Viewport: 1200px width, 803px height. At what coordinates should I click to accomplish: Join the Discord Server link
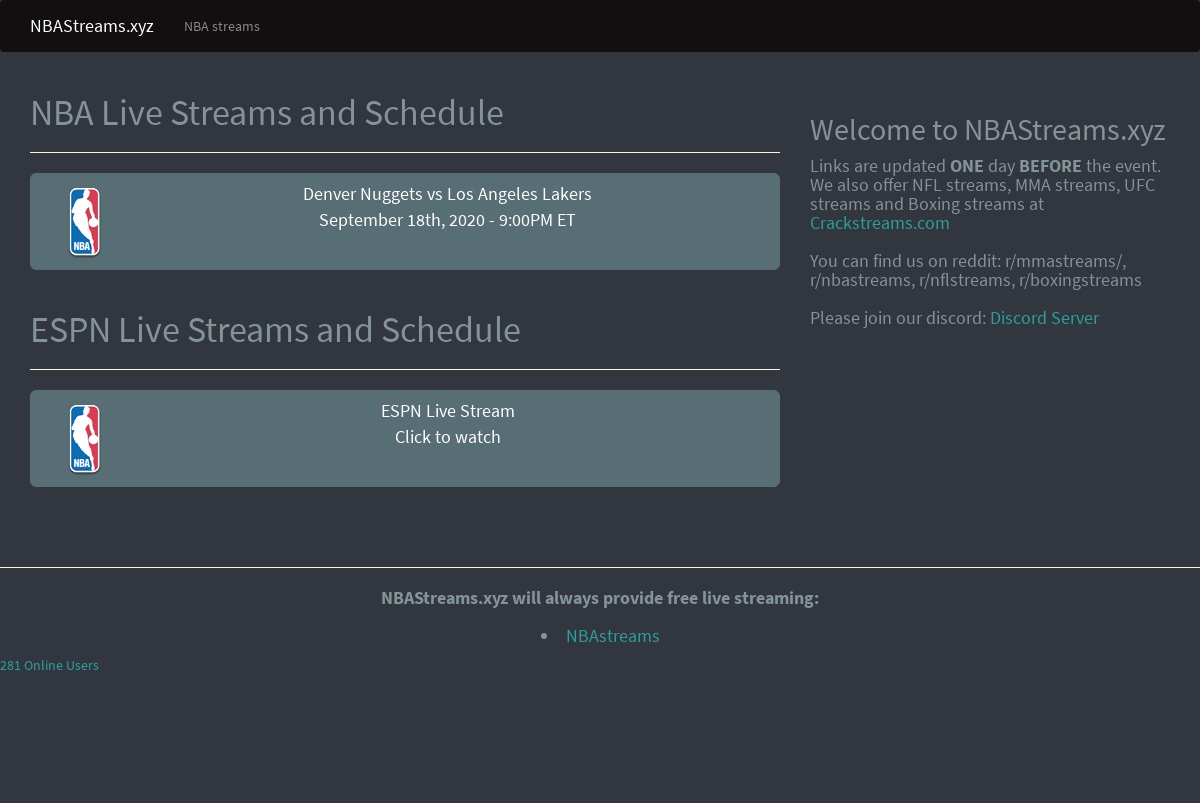click(1044, 318)
